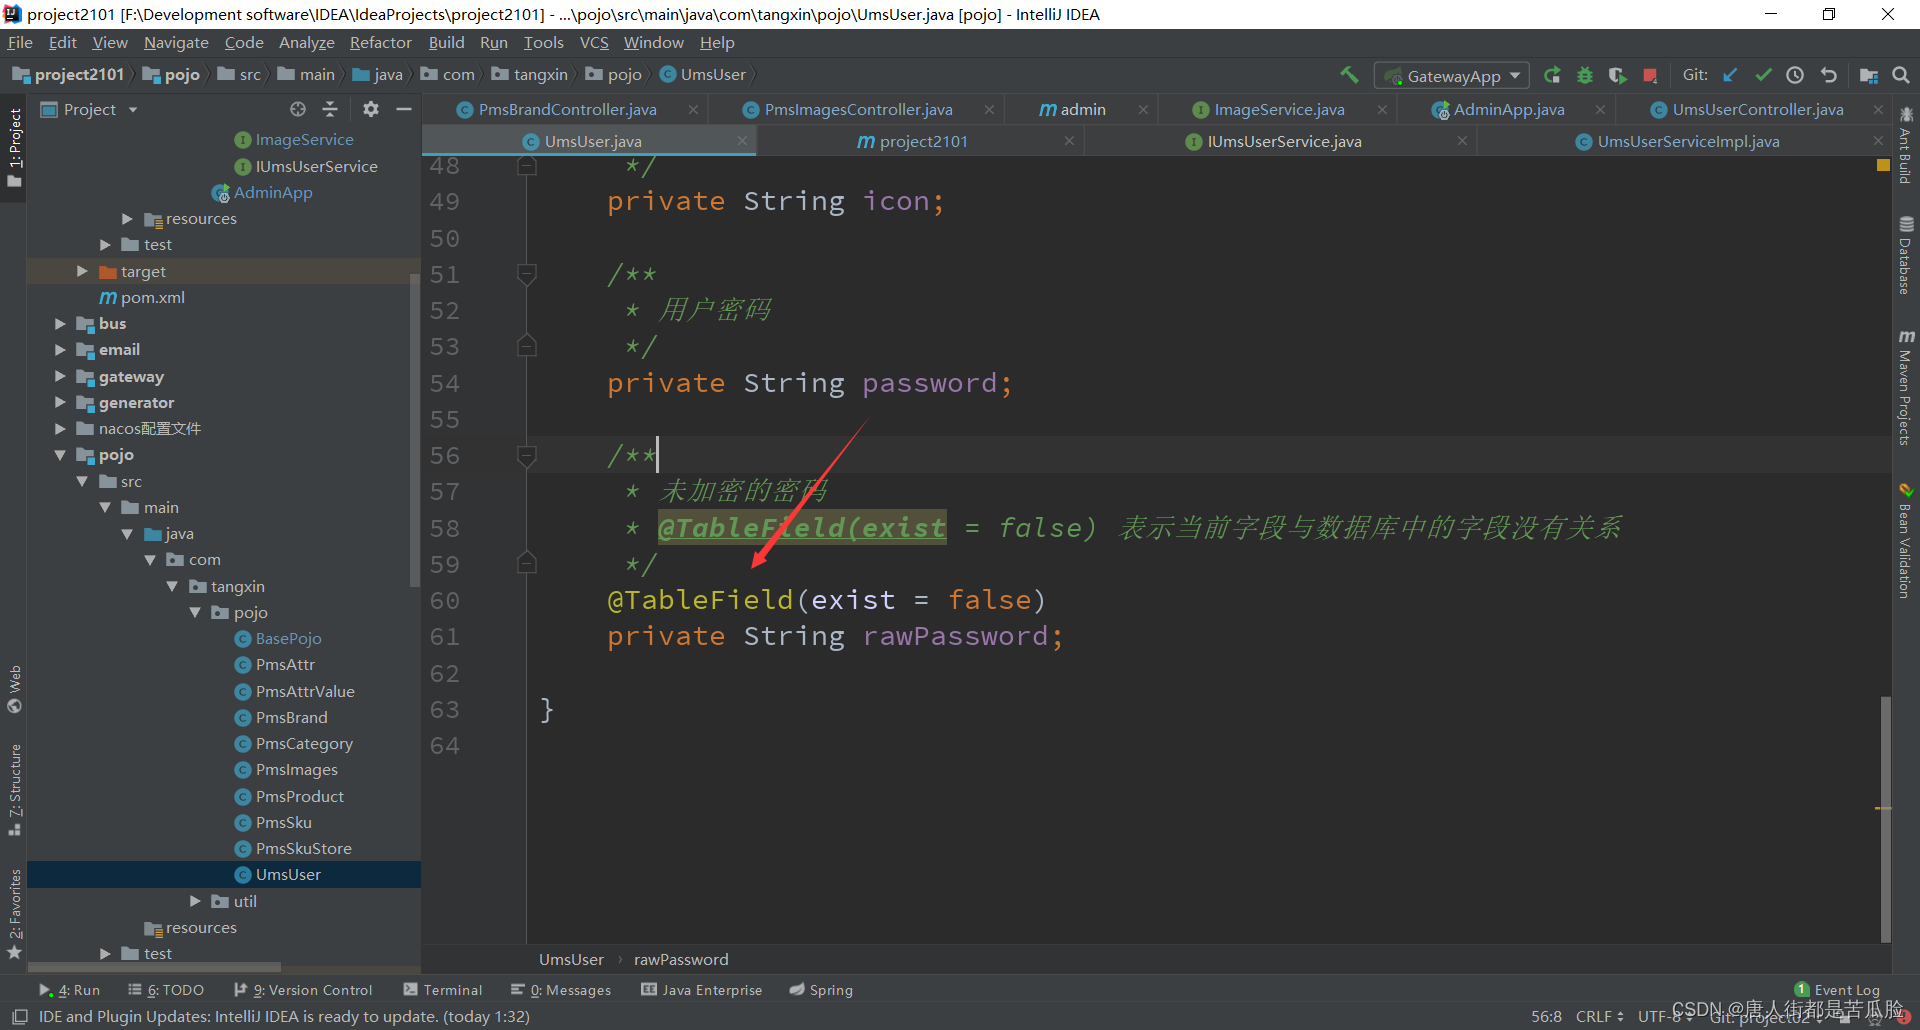Toggle the 1: Project tool window
This screenshot has width=1920, height=1030.
click(14, 148)
